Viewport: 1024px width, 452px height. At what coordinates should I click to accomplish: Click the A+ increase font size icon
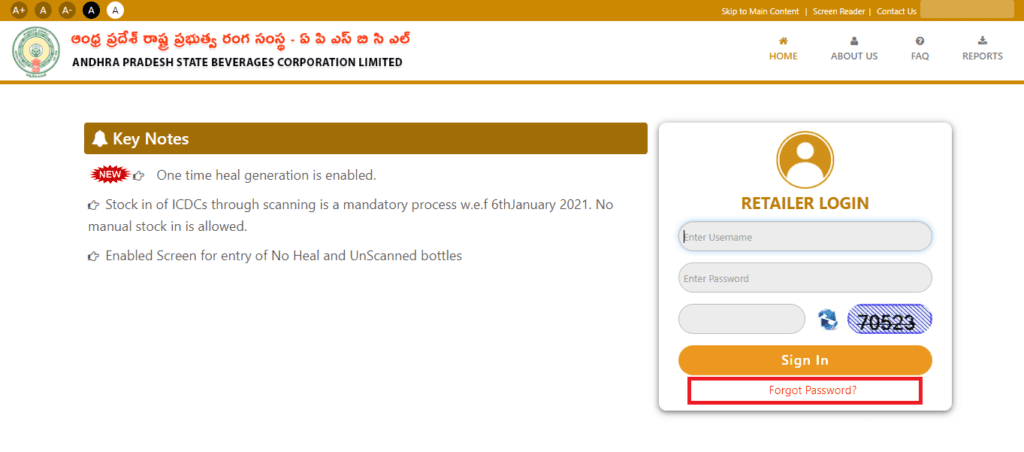pyautogui.click(x=19, y=10)
